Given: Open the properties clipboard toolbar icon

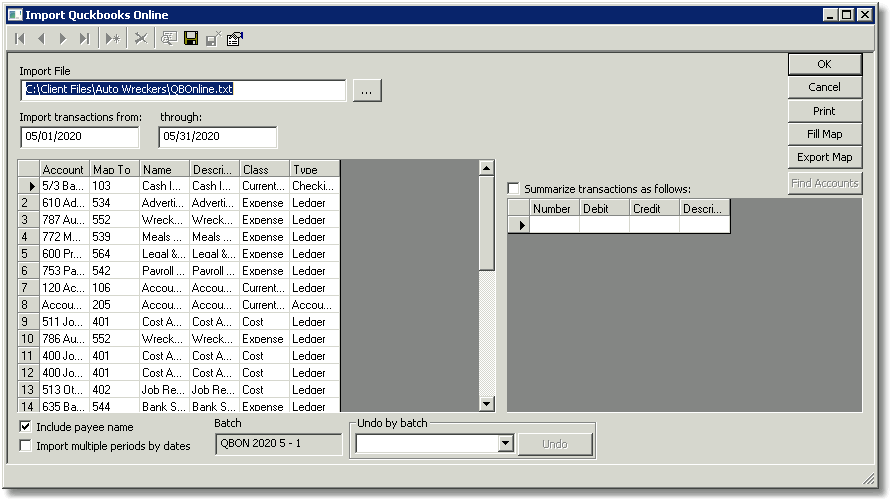Looking at the screenshot, I should point(235,39).
